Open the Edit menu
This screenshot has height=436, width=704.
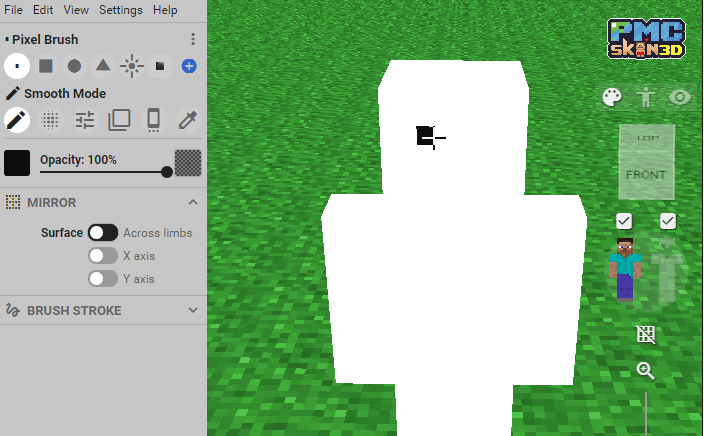click(43, 10)
